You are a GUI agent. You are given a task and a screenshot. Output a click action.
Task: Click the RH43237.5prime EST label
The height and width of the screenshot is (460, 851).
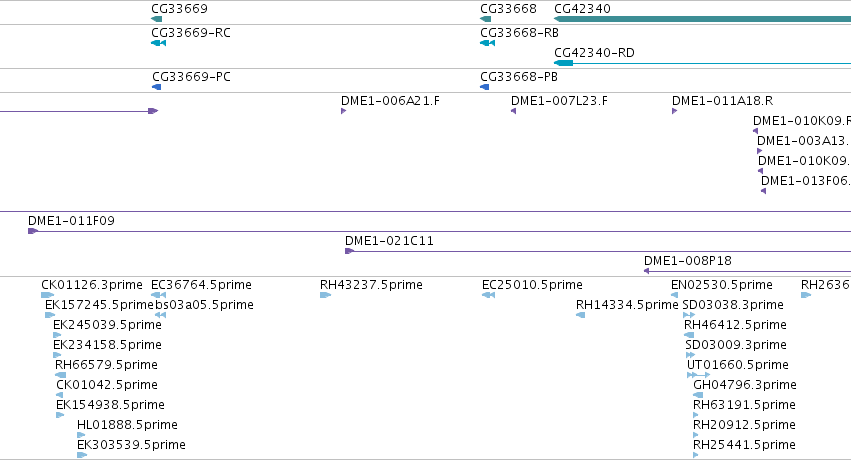(371, 285)
